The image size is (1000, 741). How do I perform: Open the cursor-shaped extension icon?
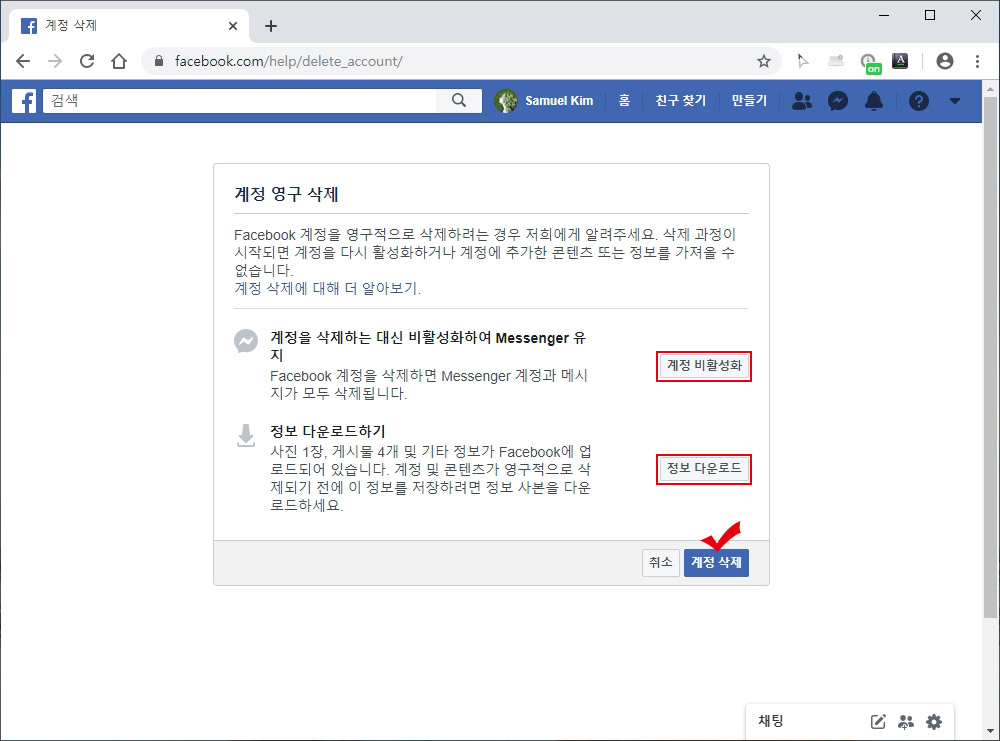[802, 61]
